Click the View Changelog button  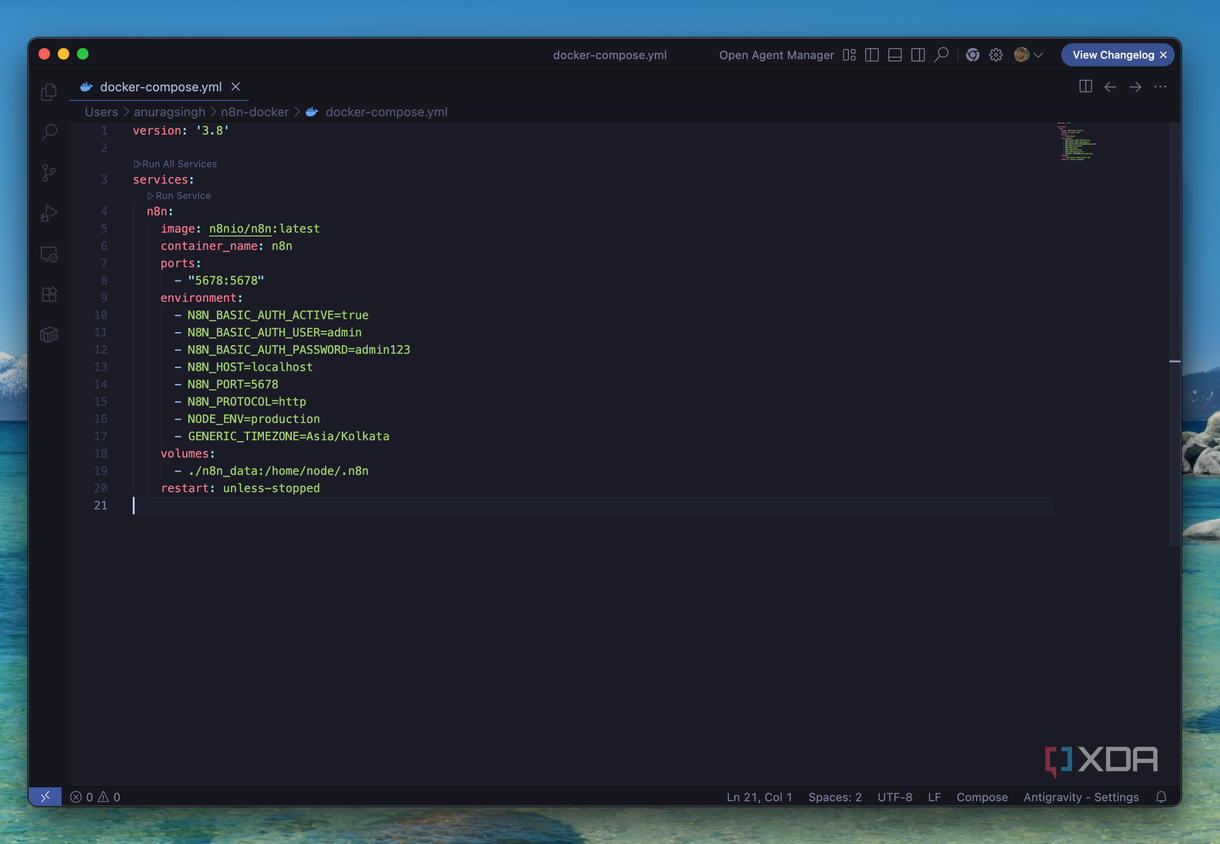click(x=1113, y=55)
